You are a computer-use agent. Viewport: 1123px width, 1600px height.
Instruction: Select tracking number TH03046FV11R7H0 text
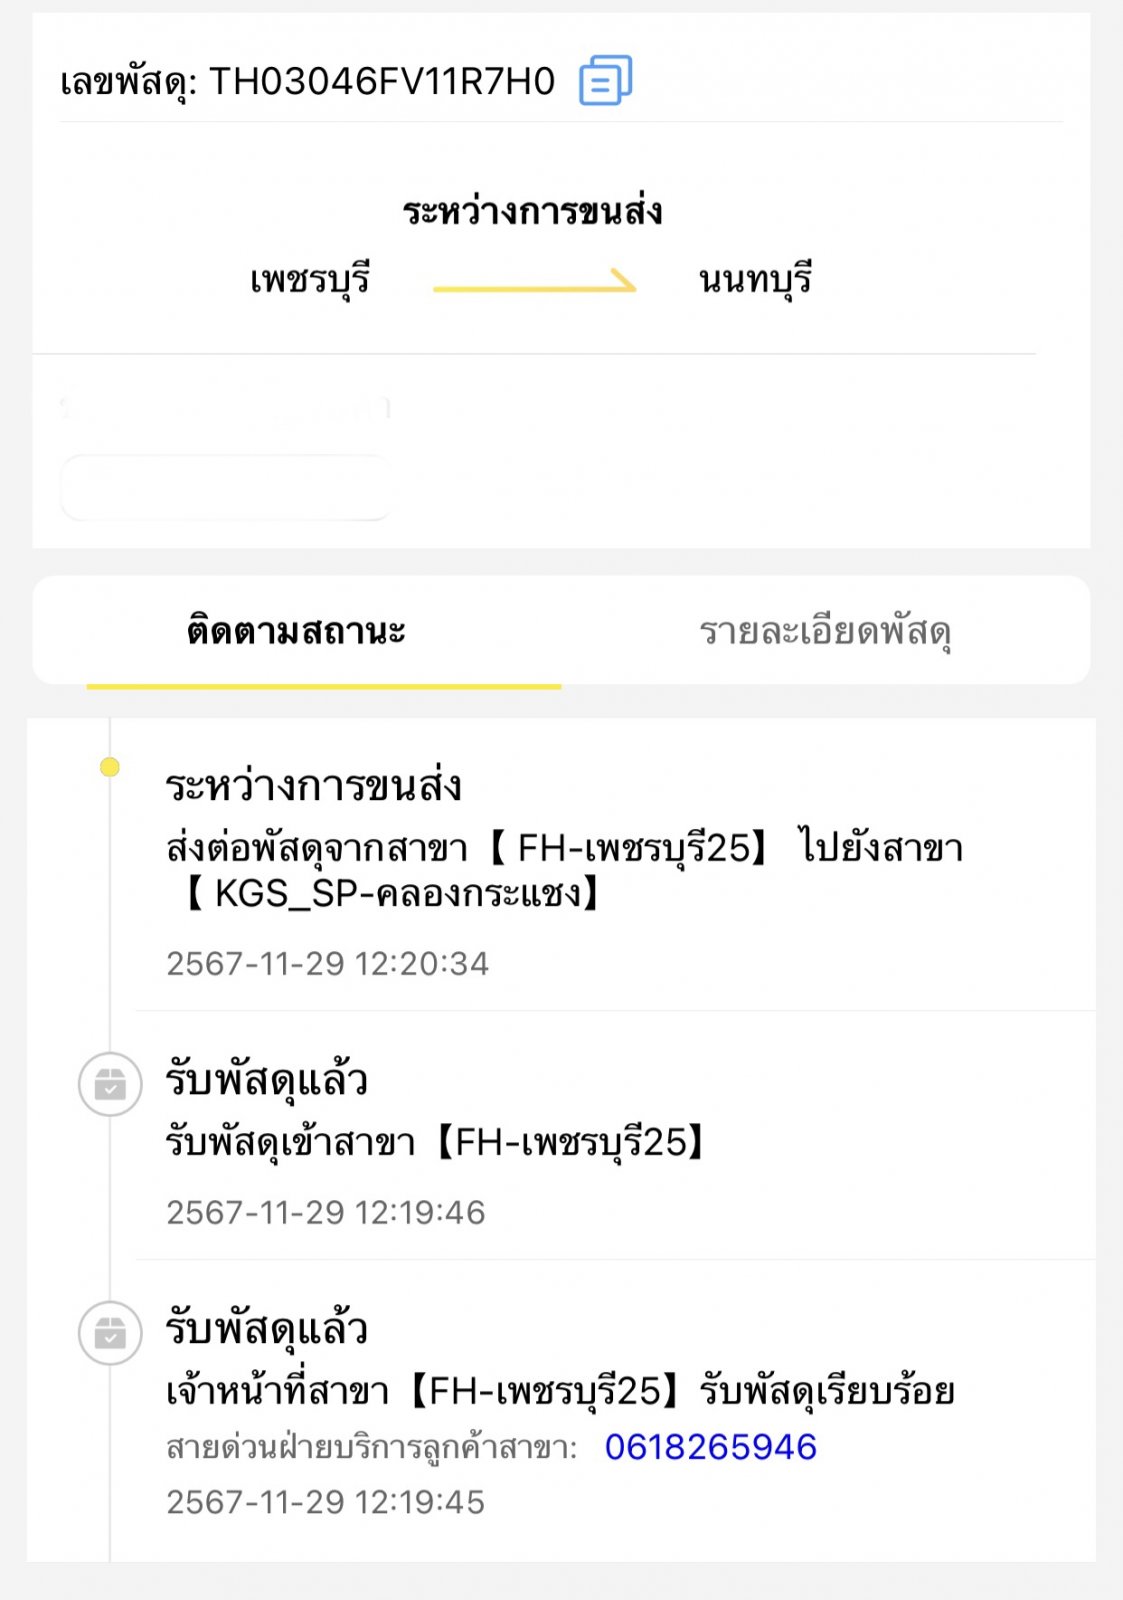pyautogui.click(x=382, y=81)
